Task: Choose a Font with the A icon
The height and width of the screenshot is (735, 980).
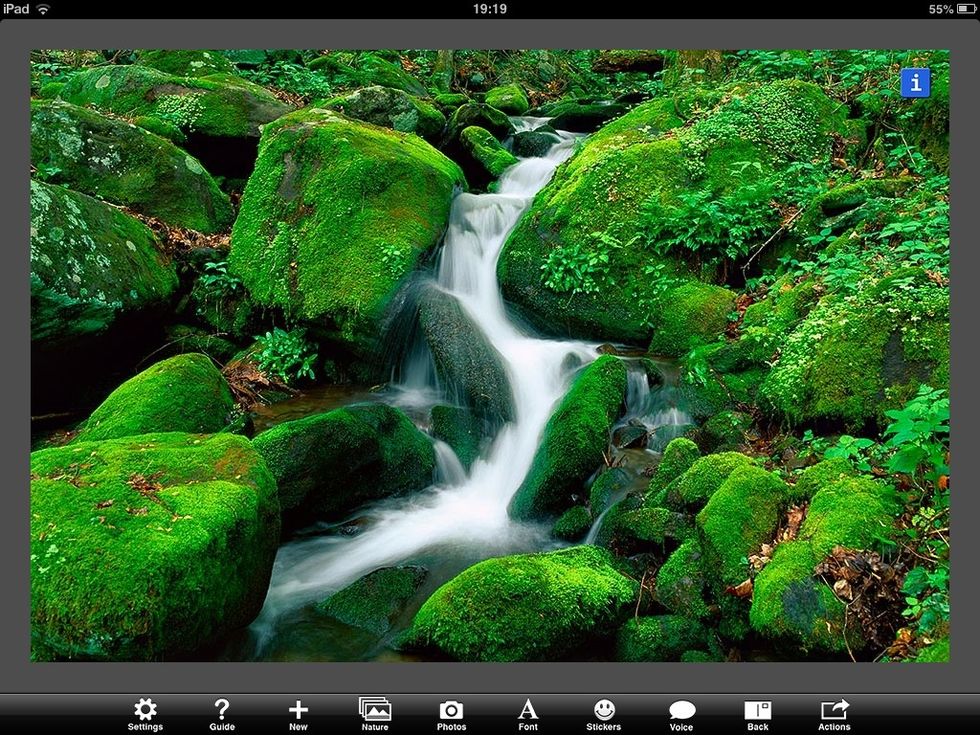Action: (x=528, y=714)
